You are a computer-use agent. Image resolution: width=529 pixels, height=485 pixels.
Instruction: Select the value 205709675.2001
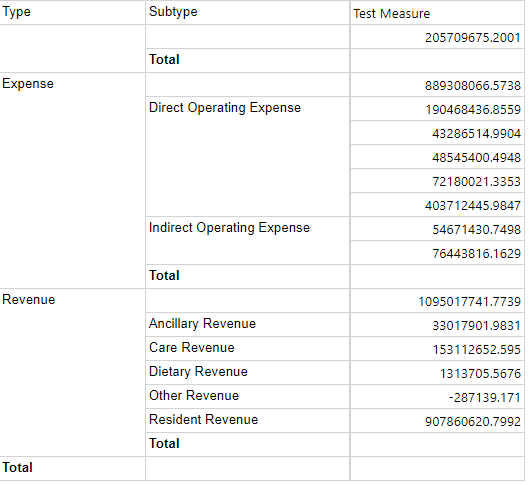(x=472, y=37)
